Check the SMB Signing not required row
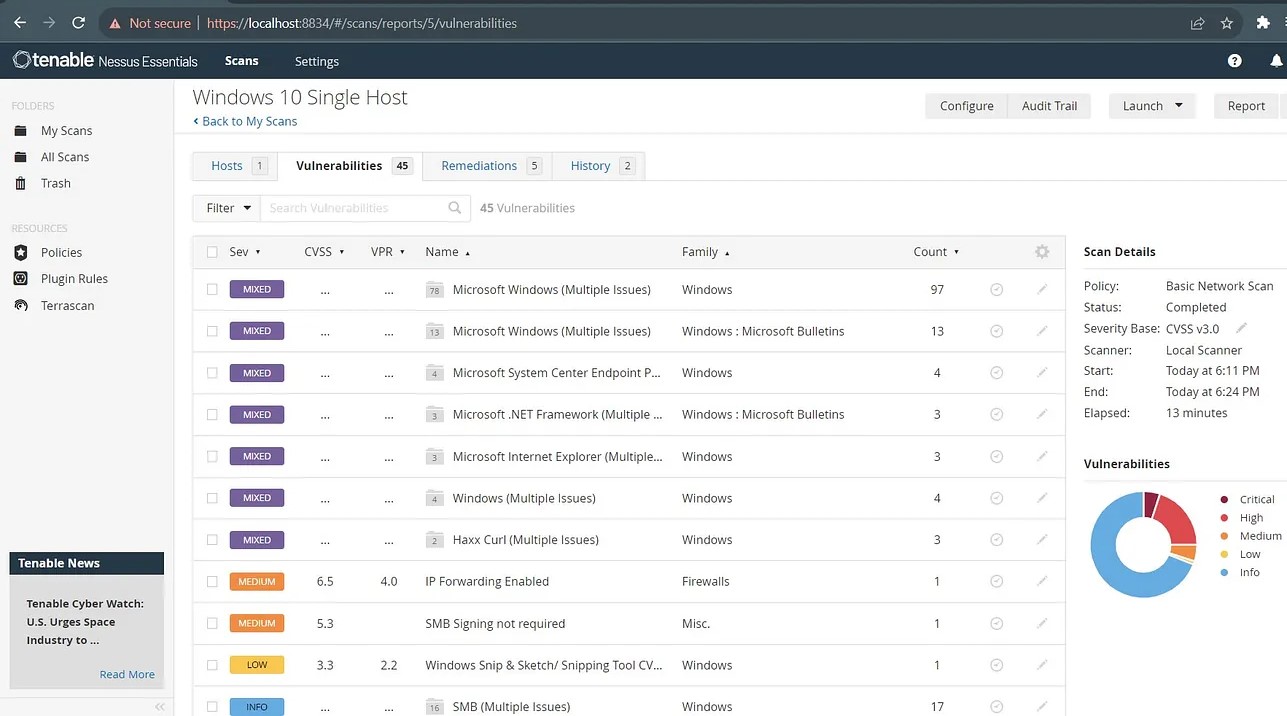1287x716 pixels. [x=212, y=623]
